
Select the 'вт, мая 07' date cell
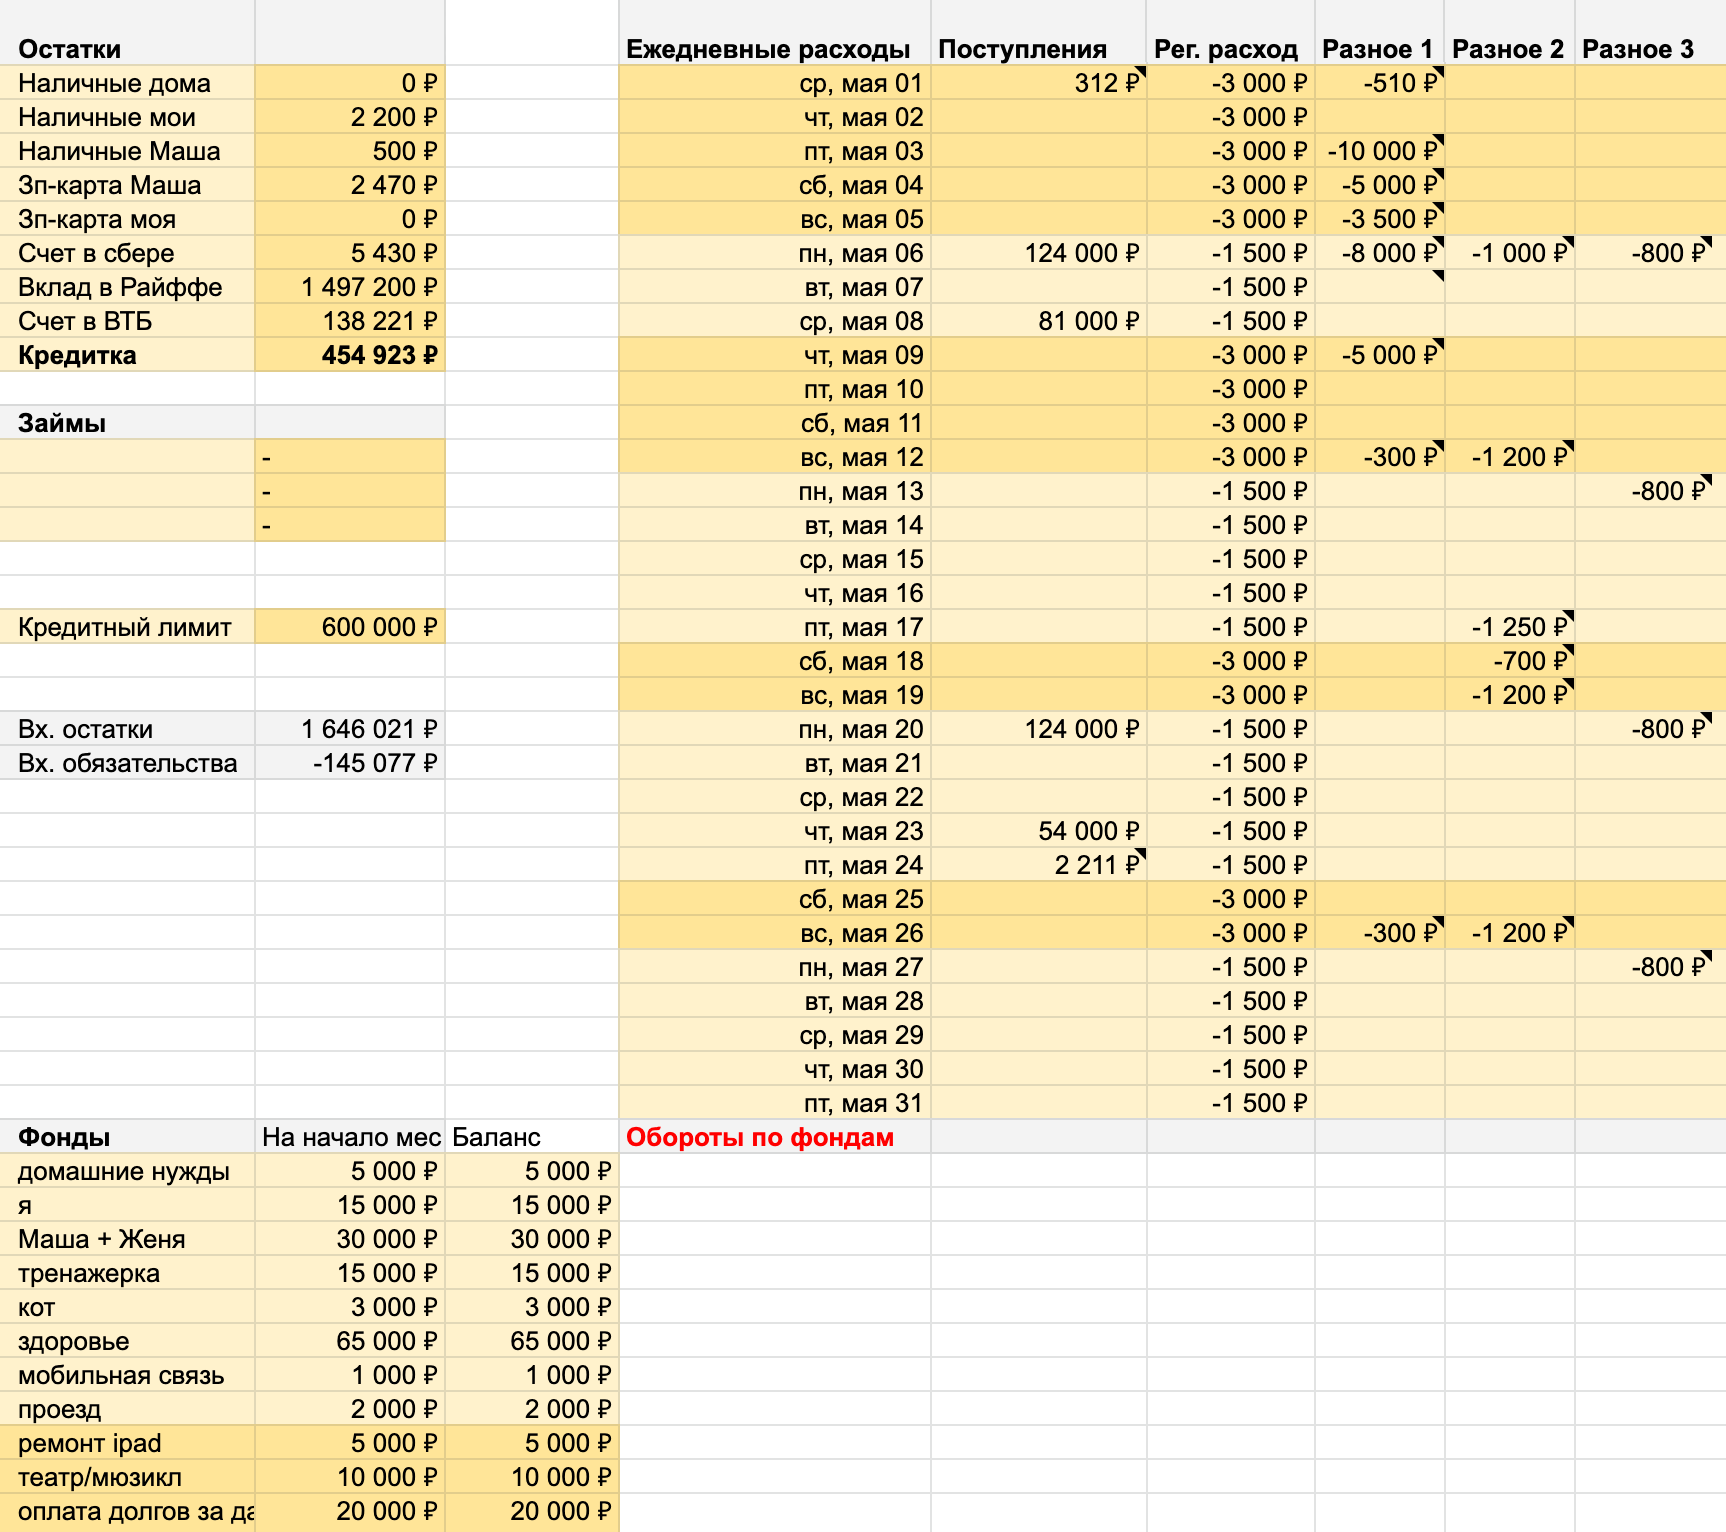click(775, 287)
